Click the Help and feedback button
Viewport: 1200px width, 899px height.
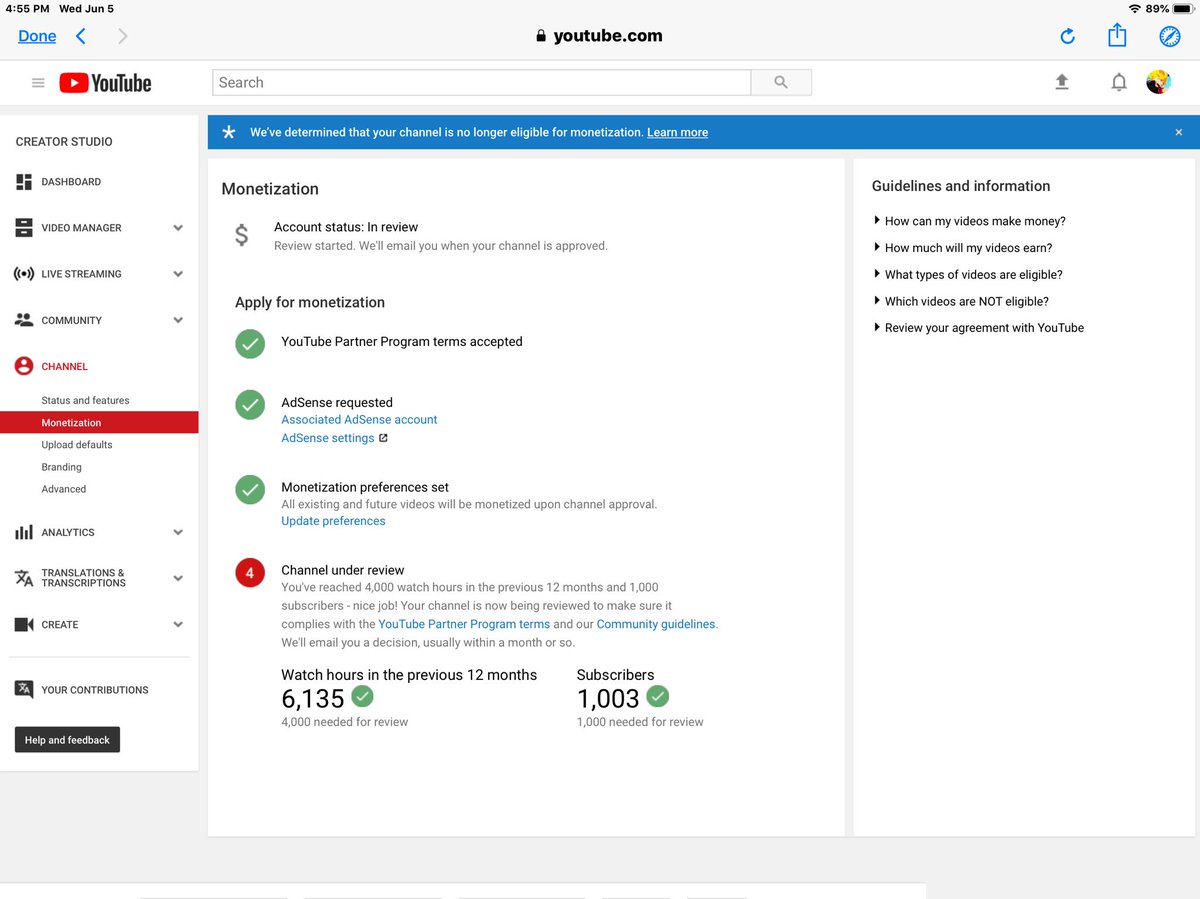click(67, 740)
